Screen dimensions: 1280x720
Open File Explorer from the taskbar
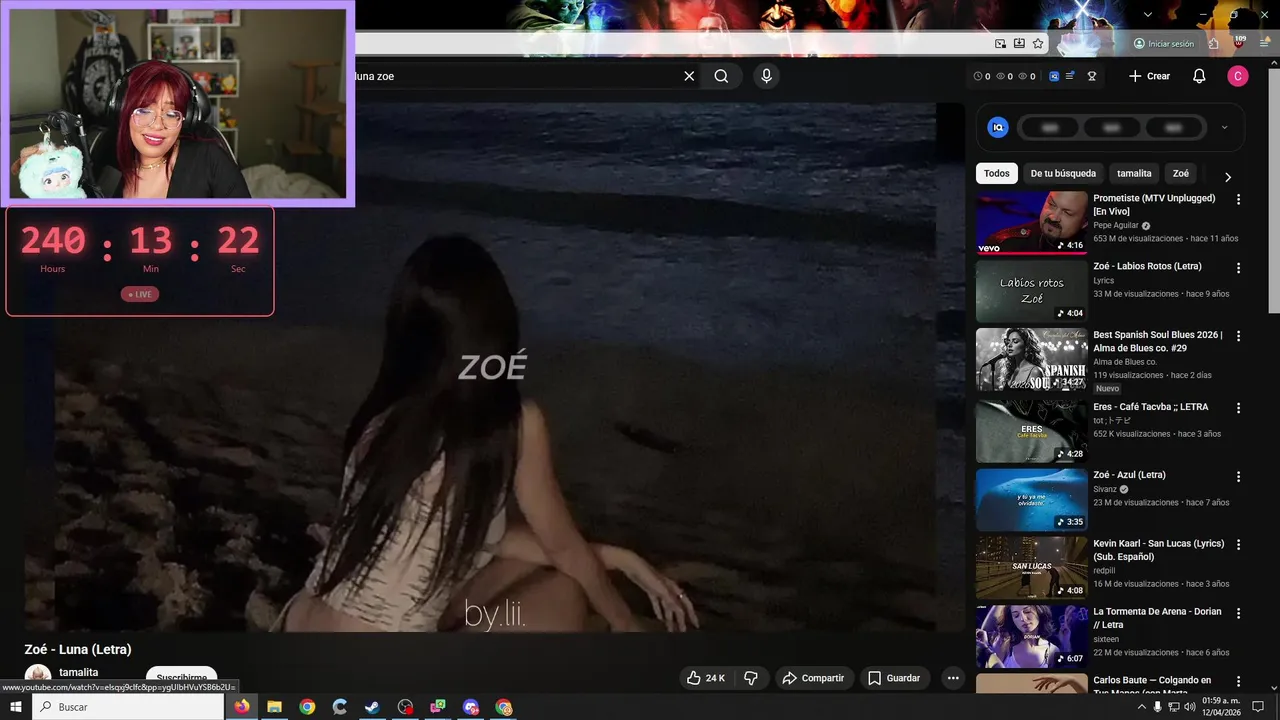(x=274, y=707)
